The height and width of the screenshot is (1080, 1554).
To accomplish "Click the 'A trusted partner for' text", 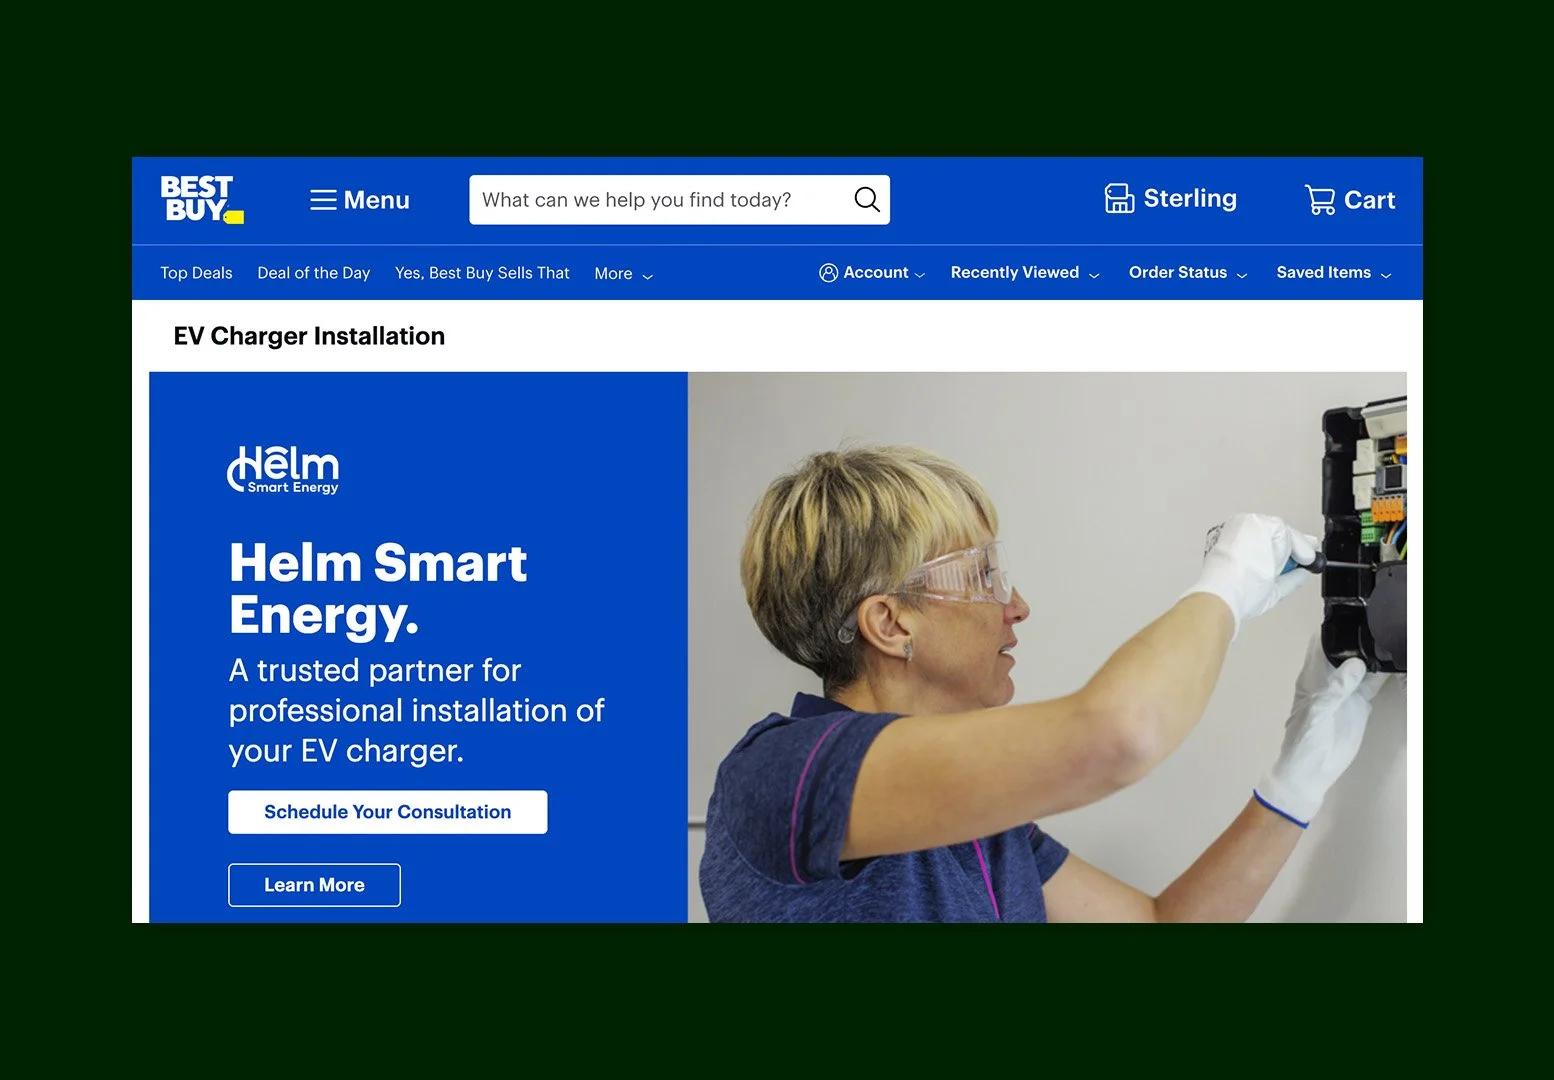I will click(375, 670).
